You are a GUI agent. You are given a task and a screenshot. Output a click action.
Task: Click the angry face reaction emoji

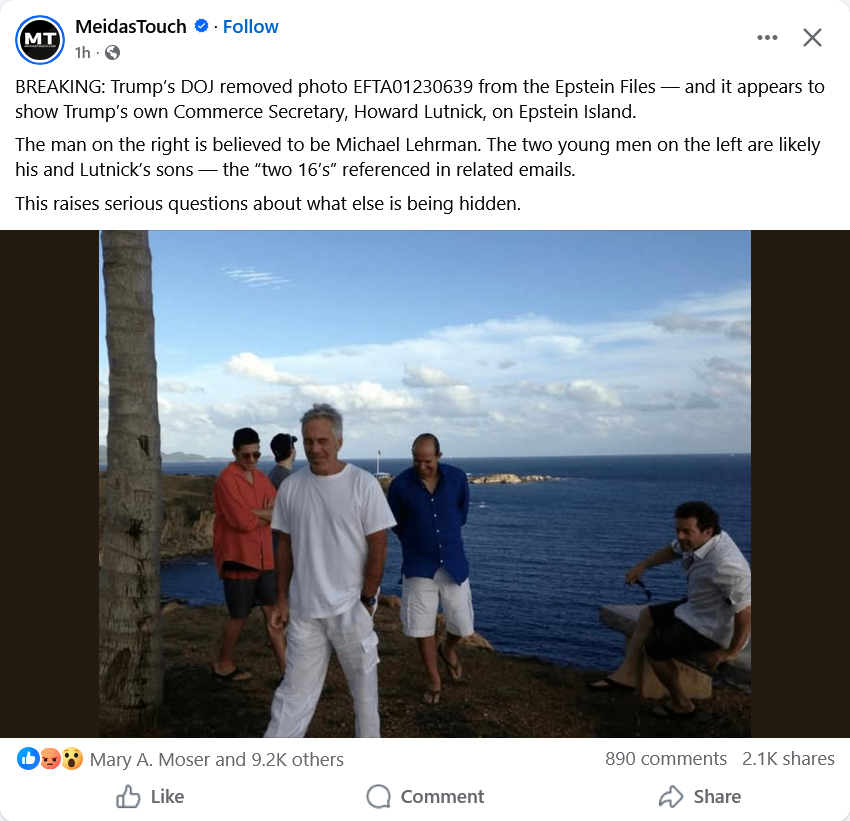tap(50, 759)
